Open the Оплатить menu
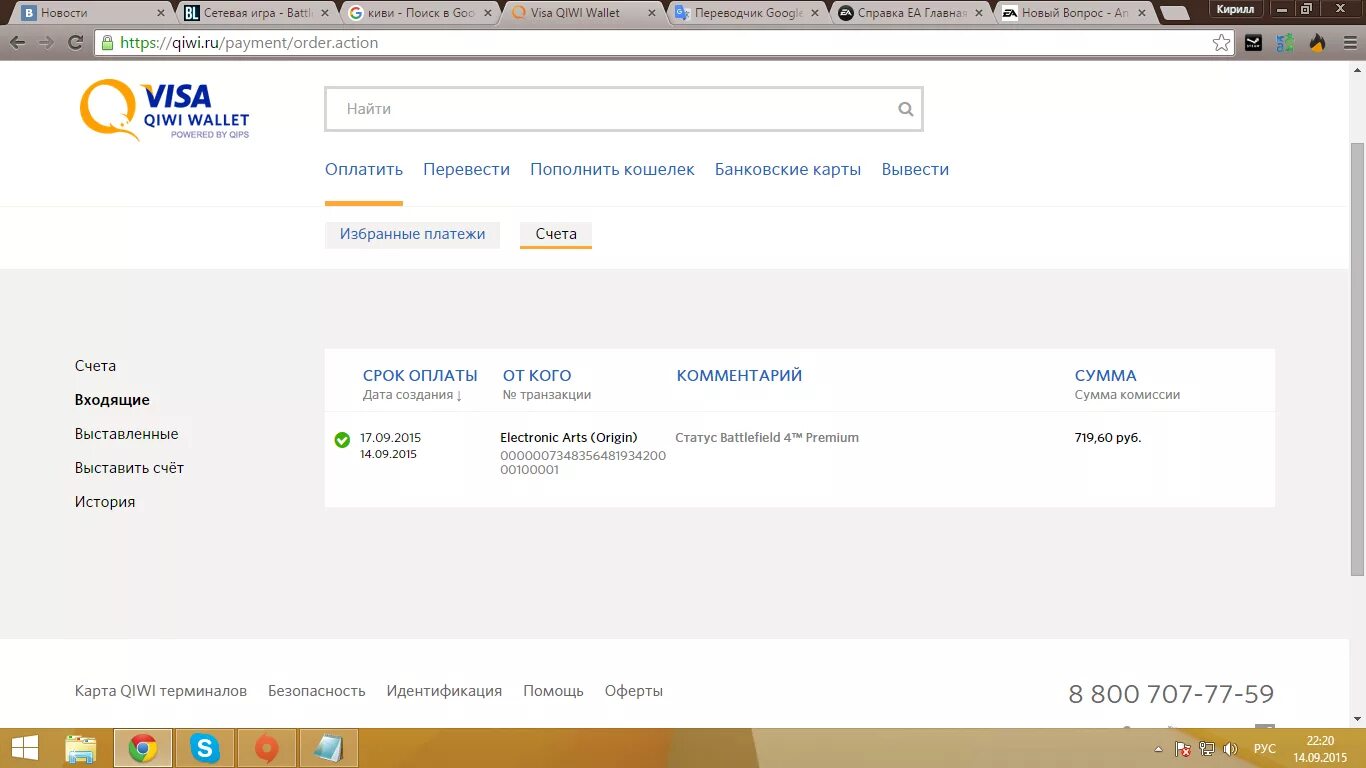The image size is (1366, 768). (x=364, y=170)
